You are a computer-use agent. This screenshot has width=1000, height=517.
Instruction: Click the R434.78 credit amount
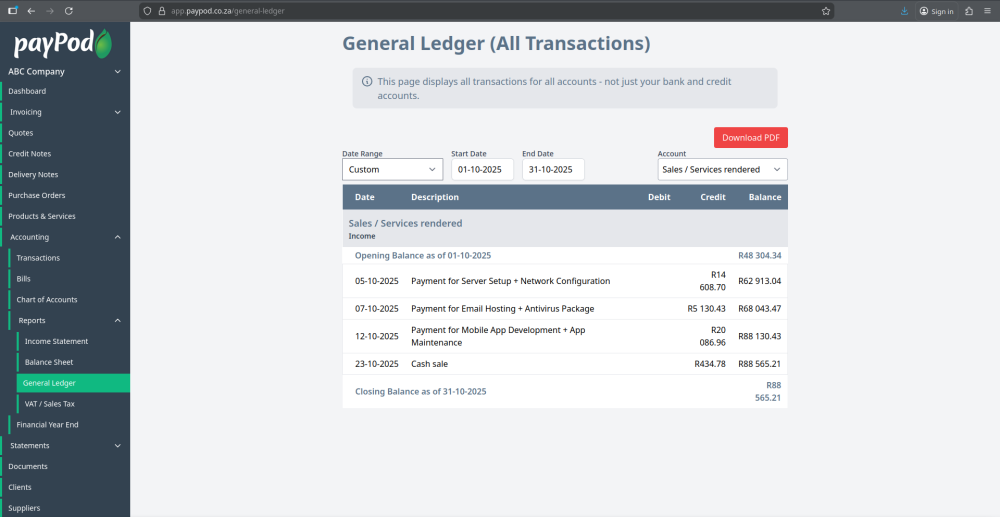point(710,364)
